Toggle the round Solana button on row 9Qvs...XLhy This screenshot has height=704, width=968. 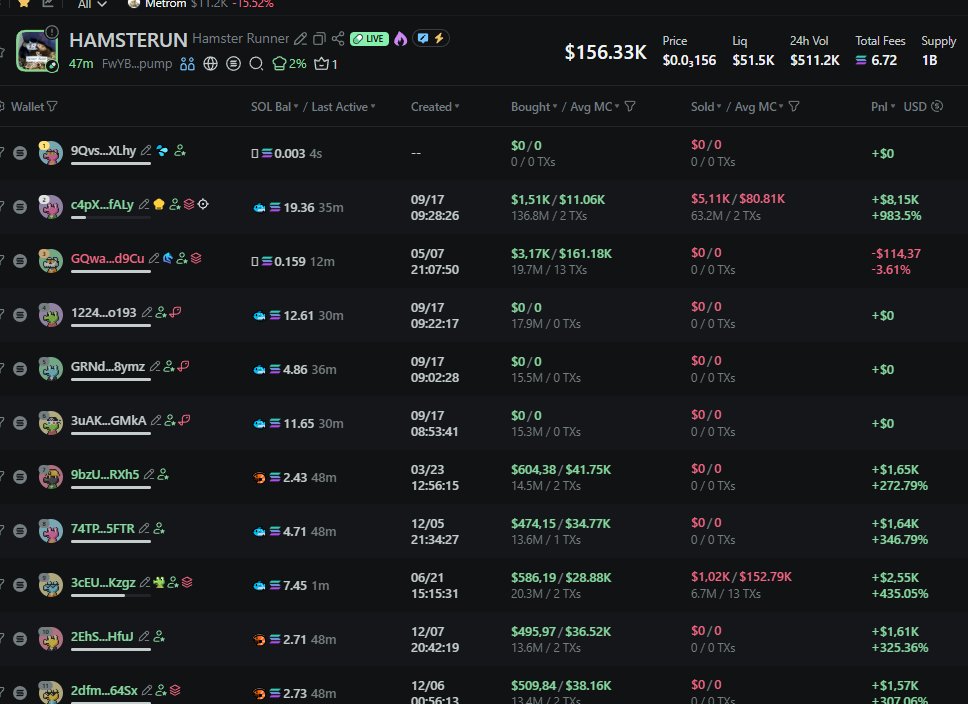20,153
